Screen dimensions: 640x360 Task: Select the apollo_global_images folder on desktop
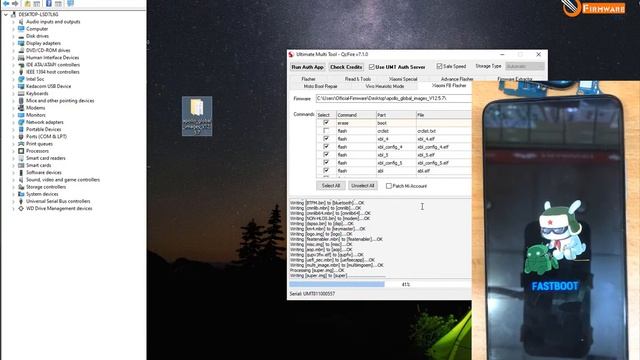[x=197, y=116]
